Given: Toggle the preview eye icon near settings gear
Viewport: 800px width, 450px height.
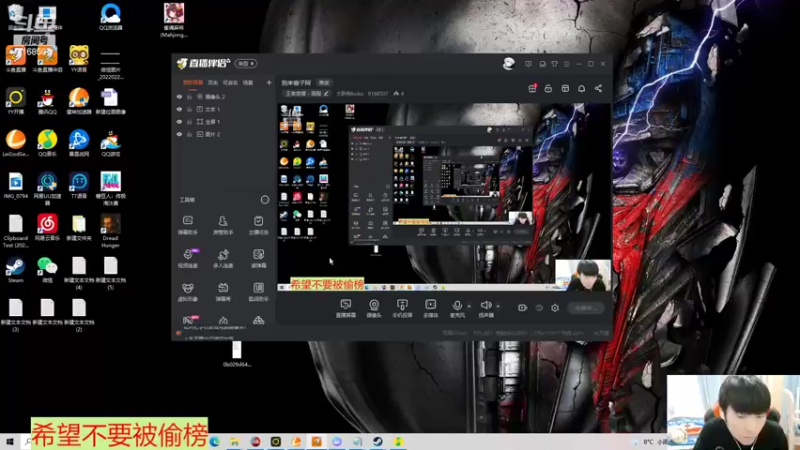Looking at the screenshot, I should click(539, 308).
